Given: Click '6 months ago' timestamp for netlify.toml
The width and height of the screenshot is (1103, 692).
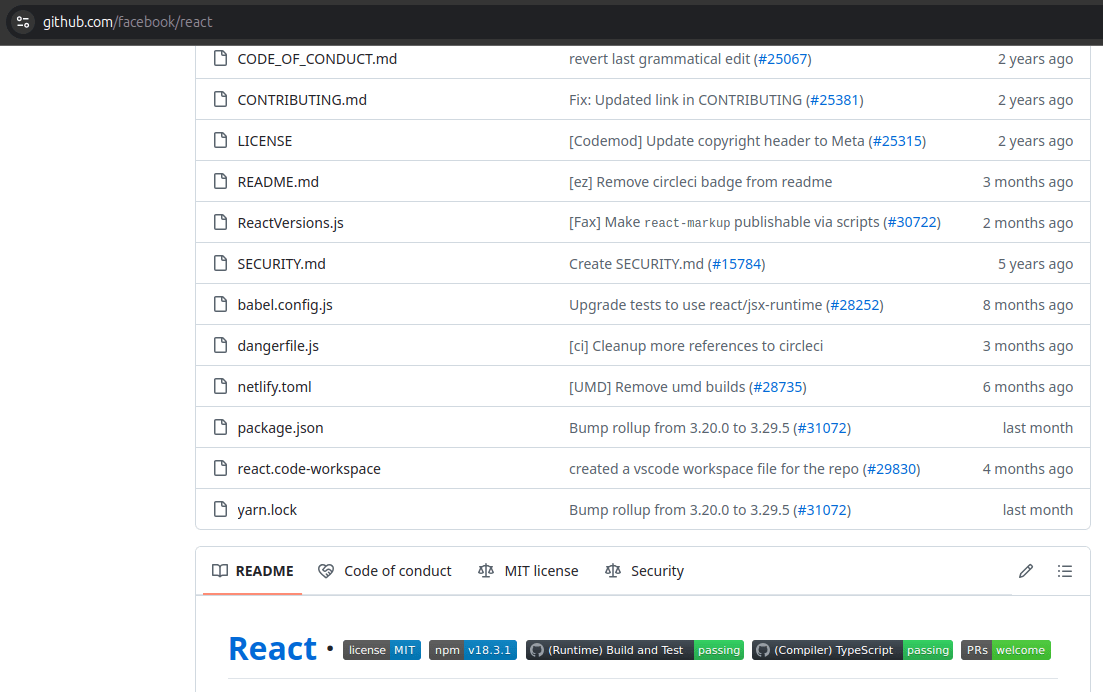Looking at the screenshot, I should click(x=1028, y=387).
